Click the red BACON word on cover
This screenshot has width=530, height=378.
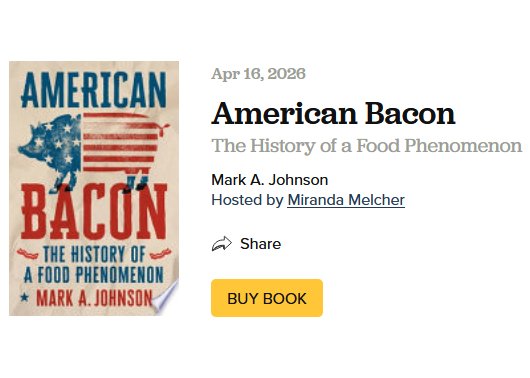click(94, 212)
